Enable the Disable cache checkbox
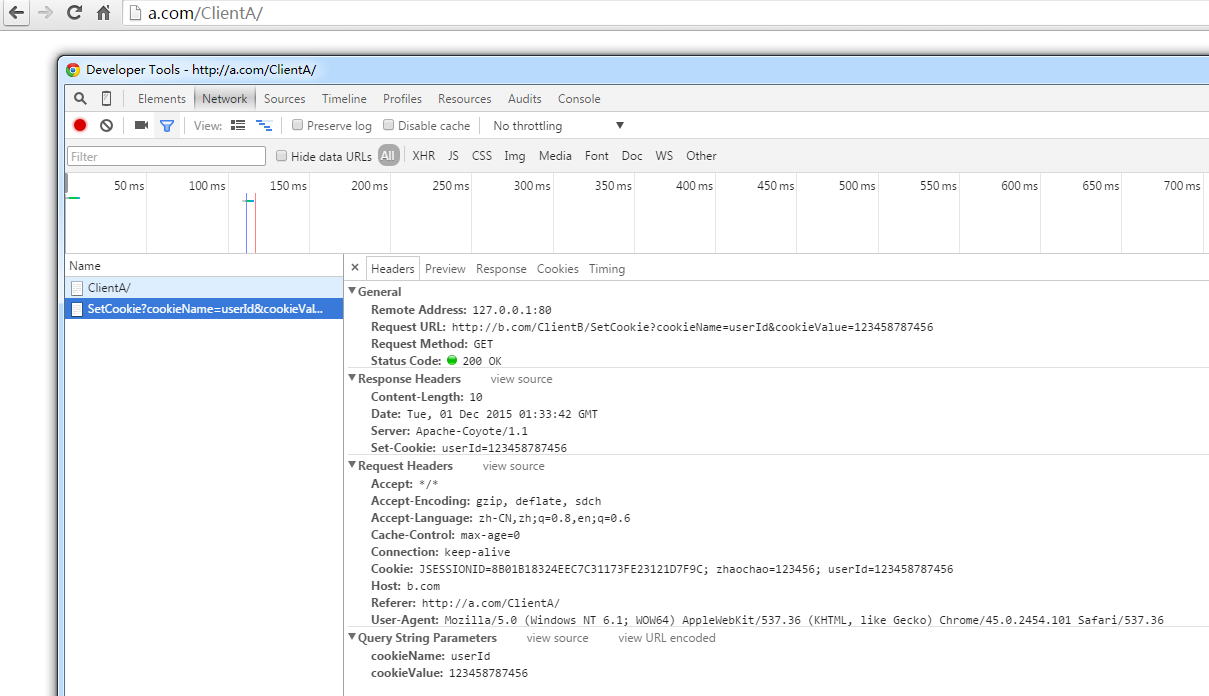The image size is (1209, 696). [388, 125]
